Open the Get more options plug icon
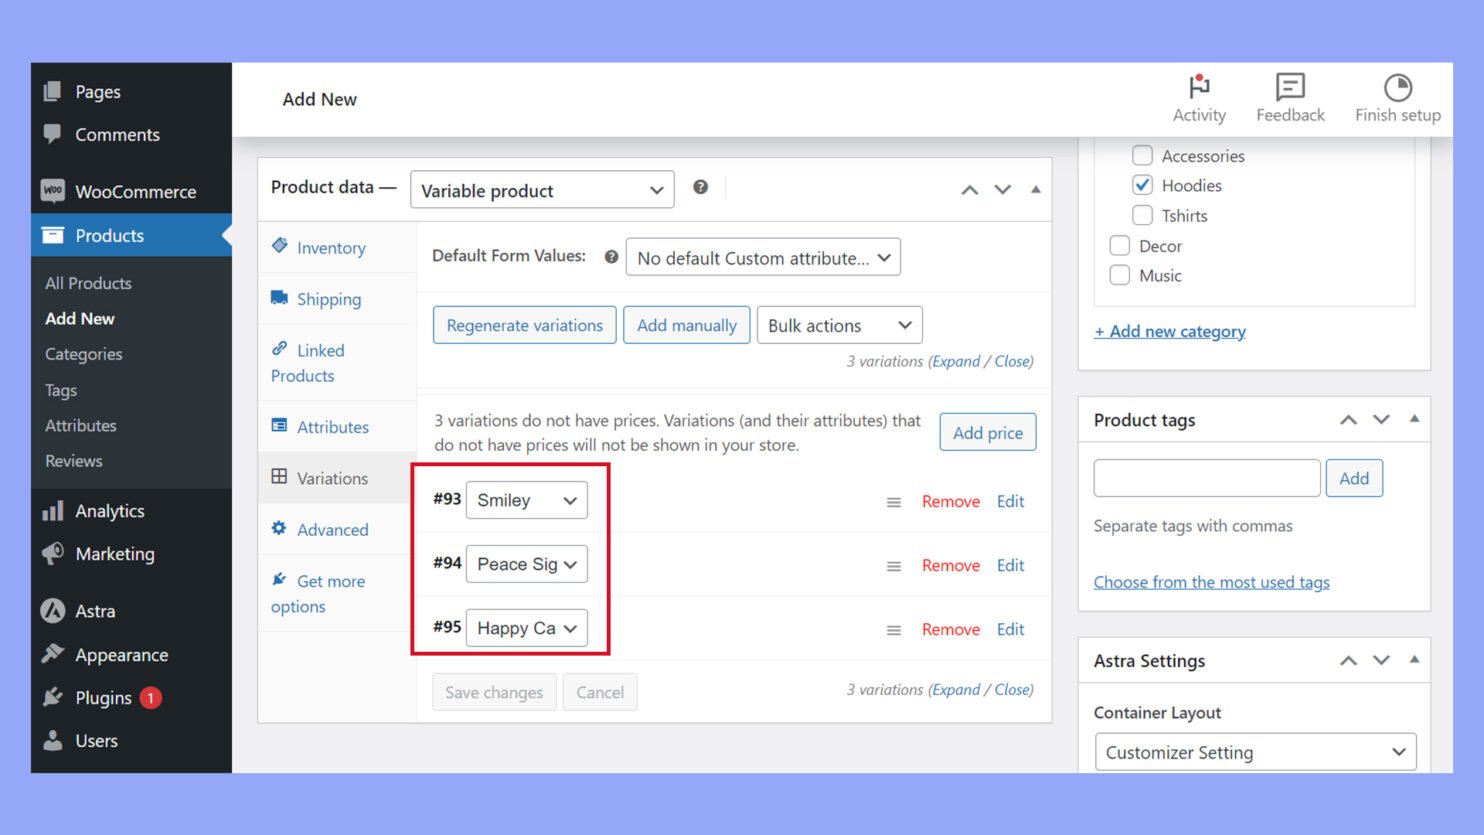The width and height of the screenshot is (1484, 835). tap(279, 580)
